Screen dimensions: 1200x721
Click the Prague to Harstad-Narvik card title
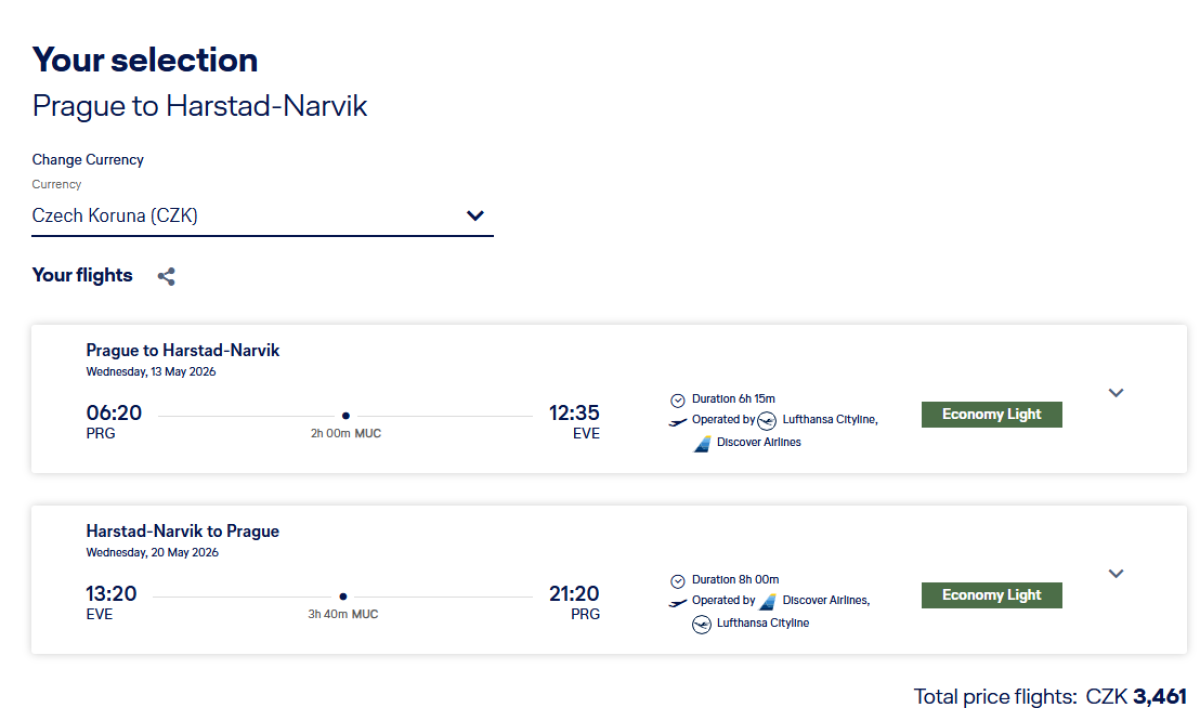click(183, 351)
